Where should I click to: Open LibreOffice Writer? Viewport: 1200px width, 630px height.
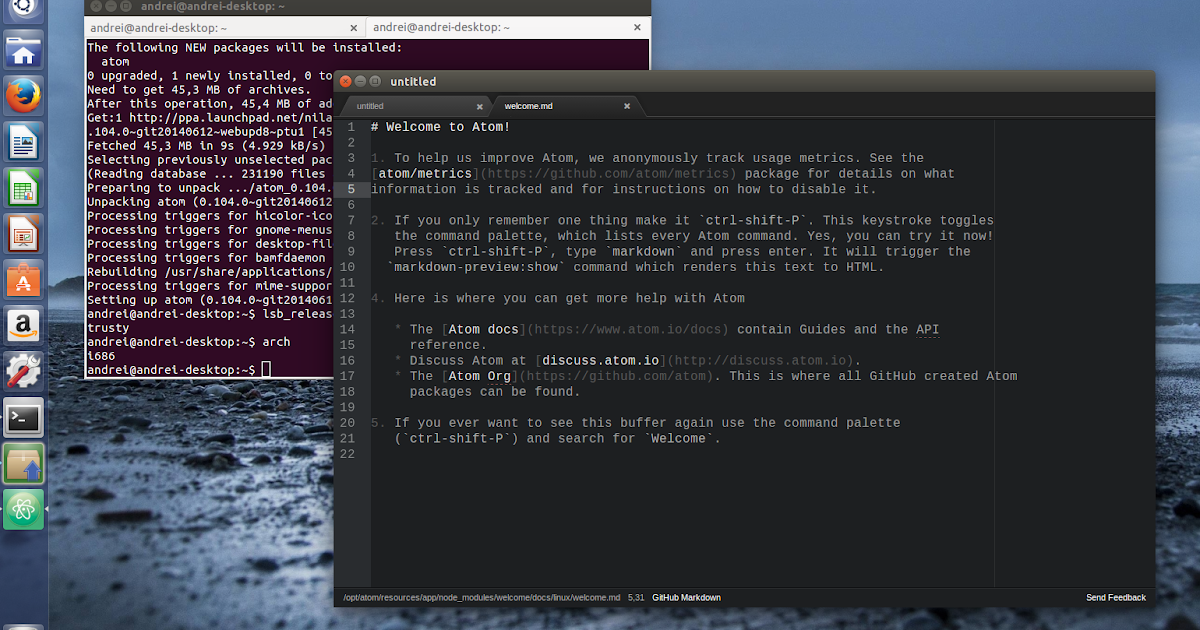(22, 141)
